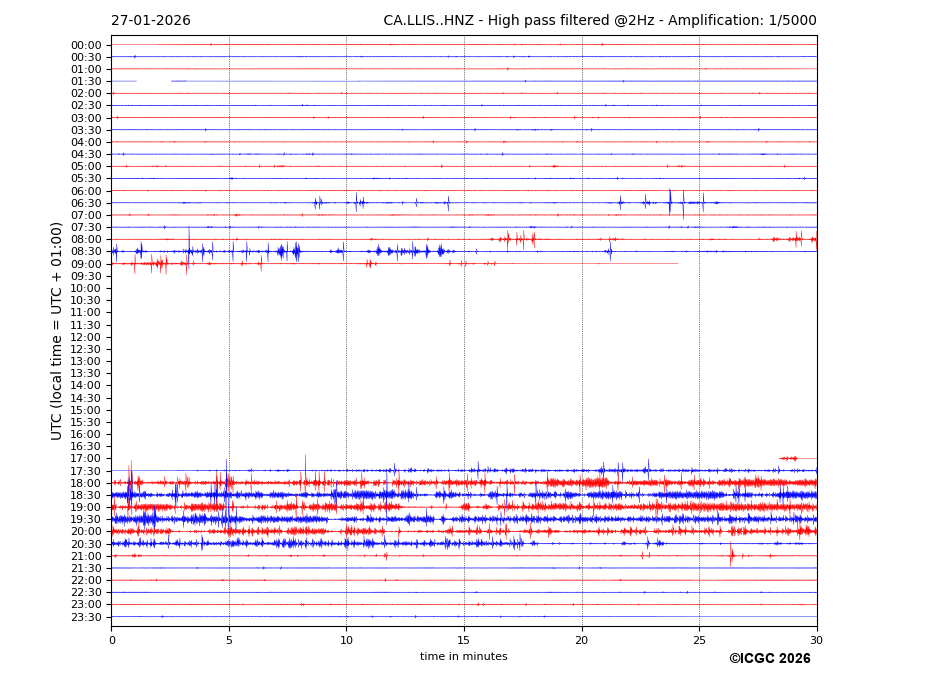The height and width of the screenshot is (696, 927).
Task: Select the x-axis tick labeled 15
Action: (464, 640)
